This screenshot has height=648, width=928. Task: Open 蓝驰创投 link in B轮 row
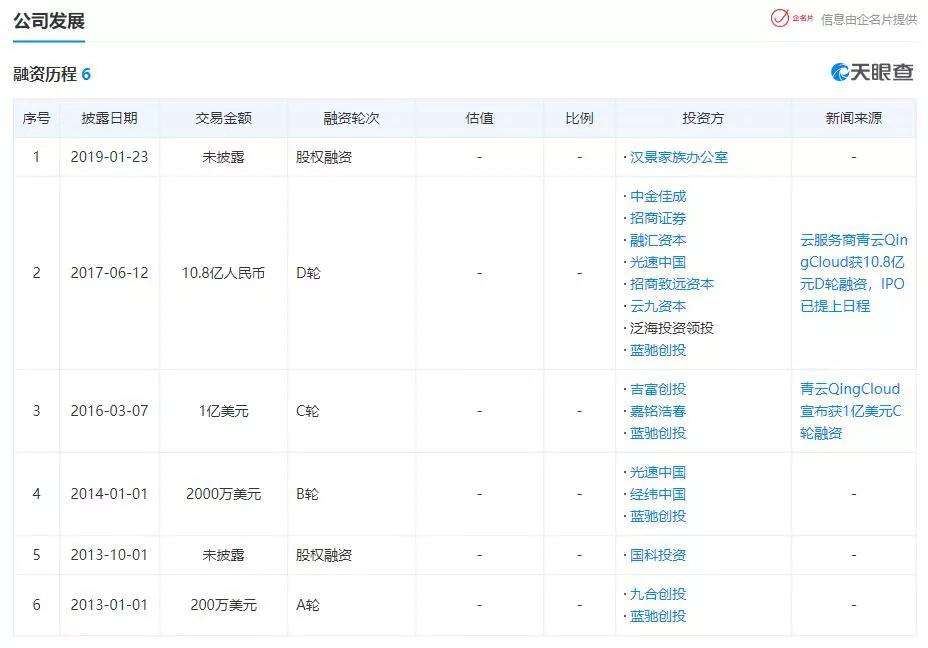(x=658, y=516)
